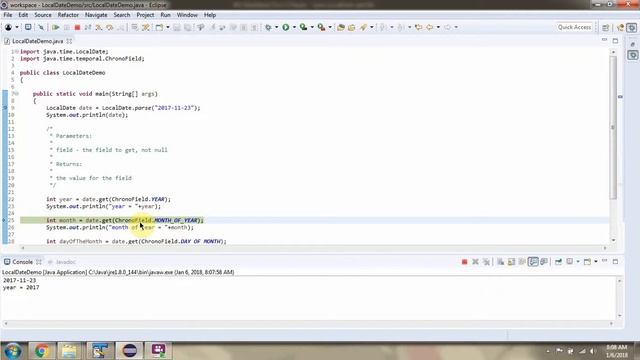This screenshot has height=360, width=640.
Task: Click the Forward navigation arrow icon
Action: tap(447, 27)
